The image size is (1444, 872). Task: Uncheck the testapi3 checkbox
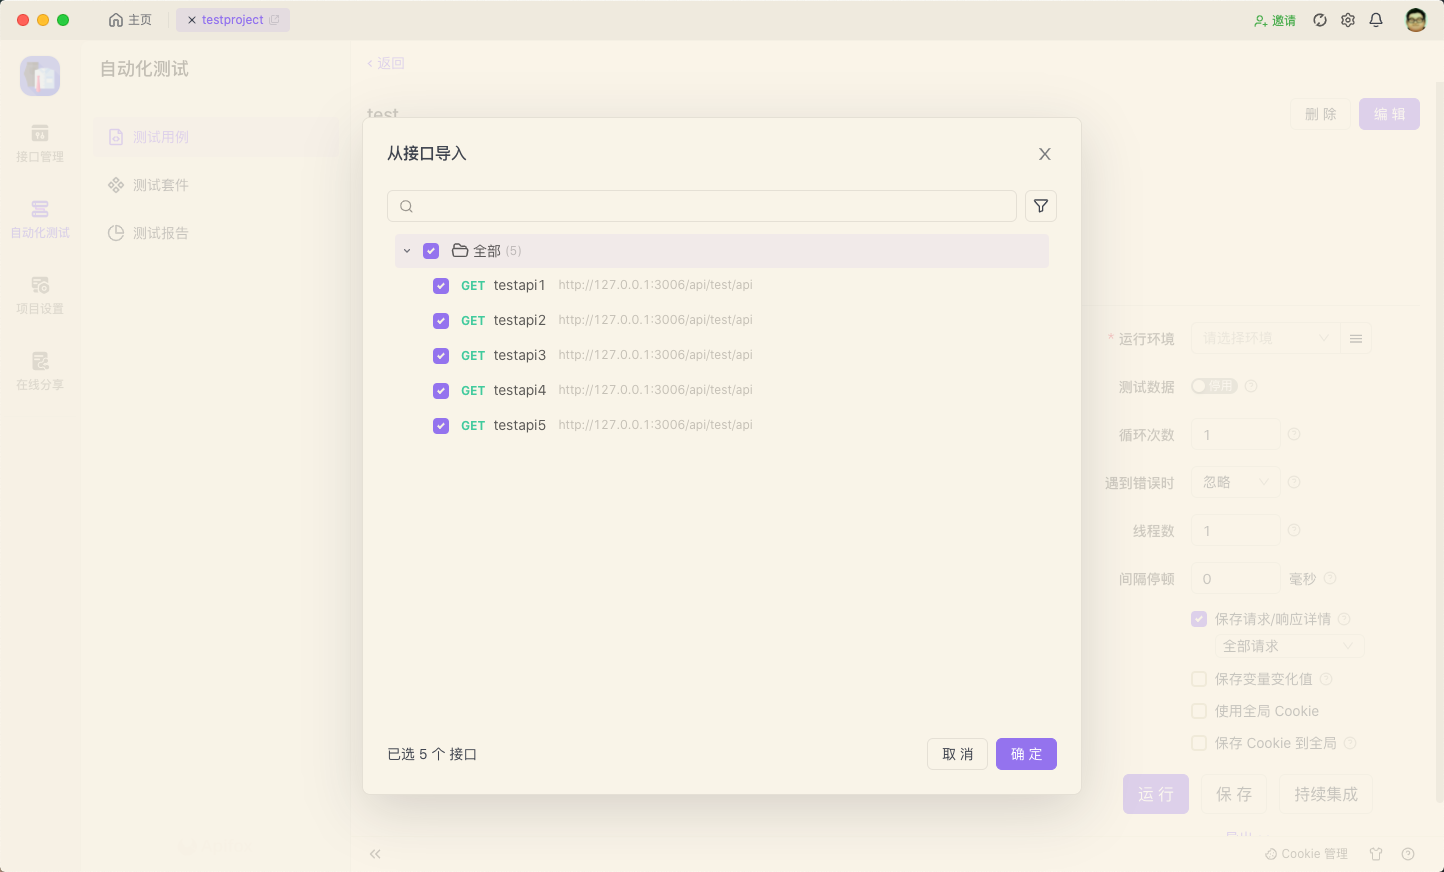click(441, 356)
